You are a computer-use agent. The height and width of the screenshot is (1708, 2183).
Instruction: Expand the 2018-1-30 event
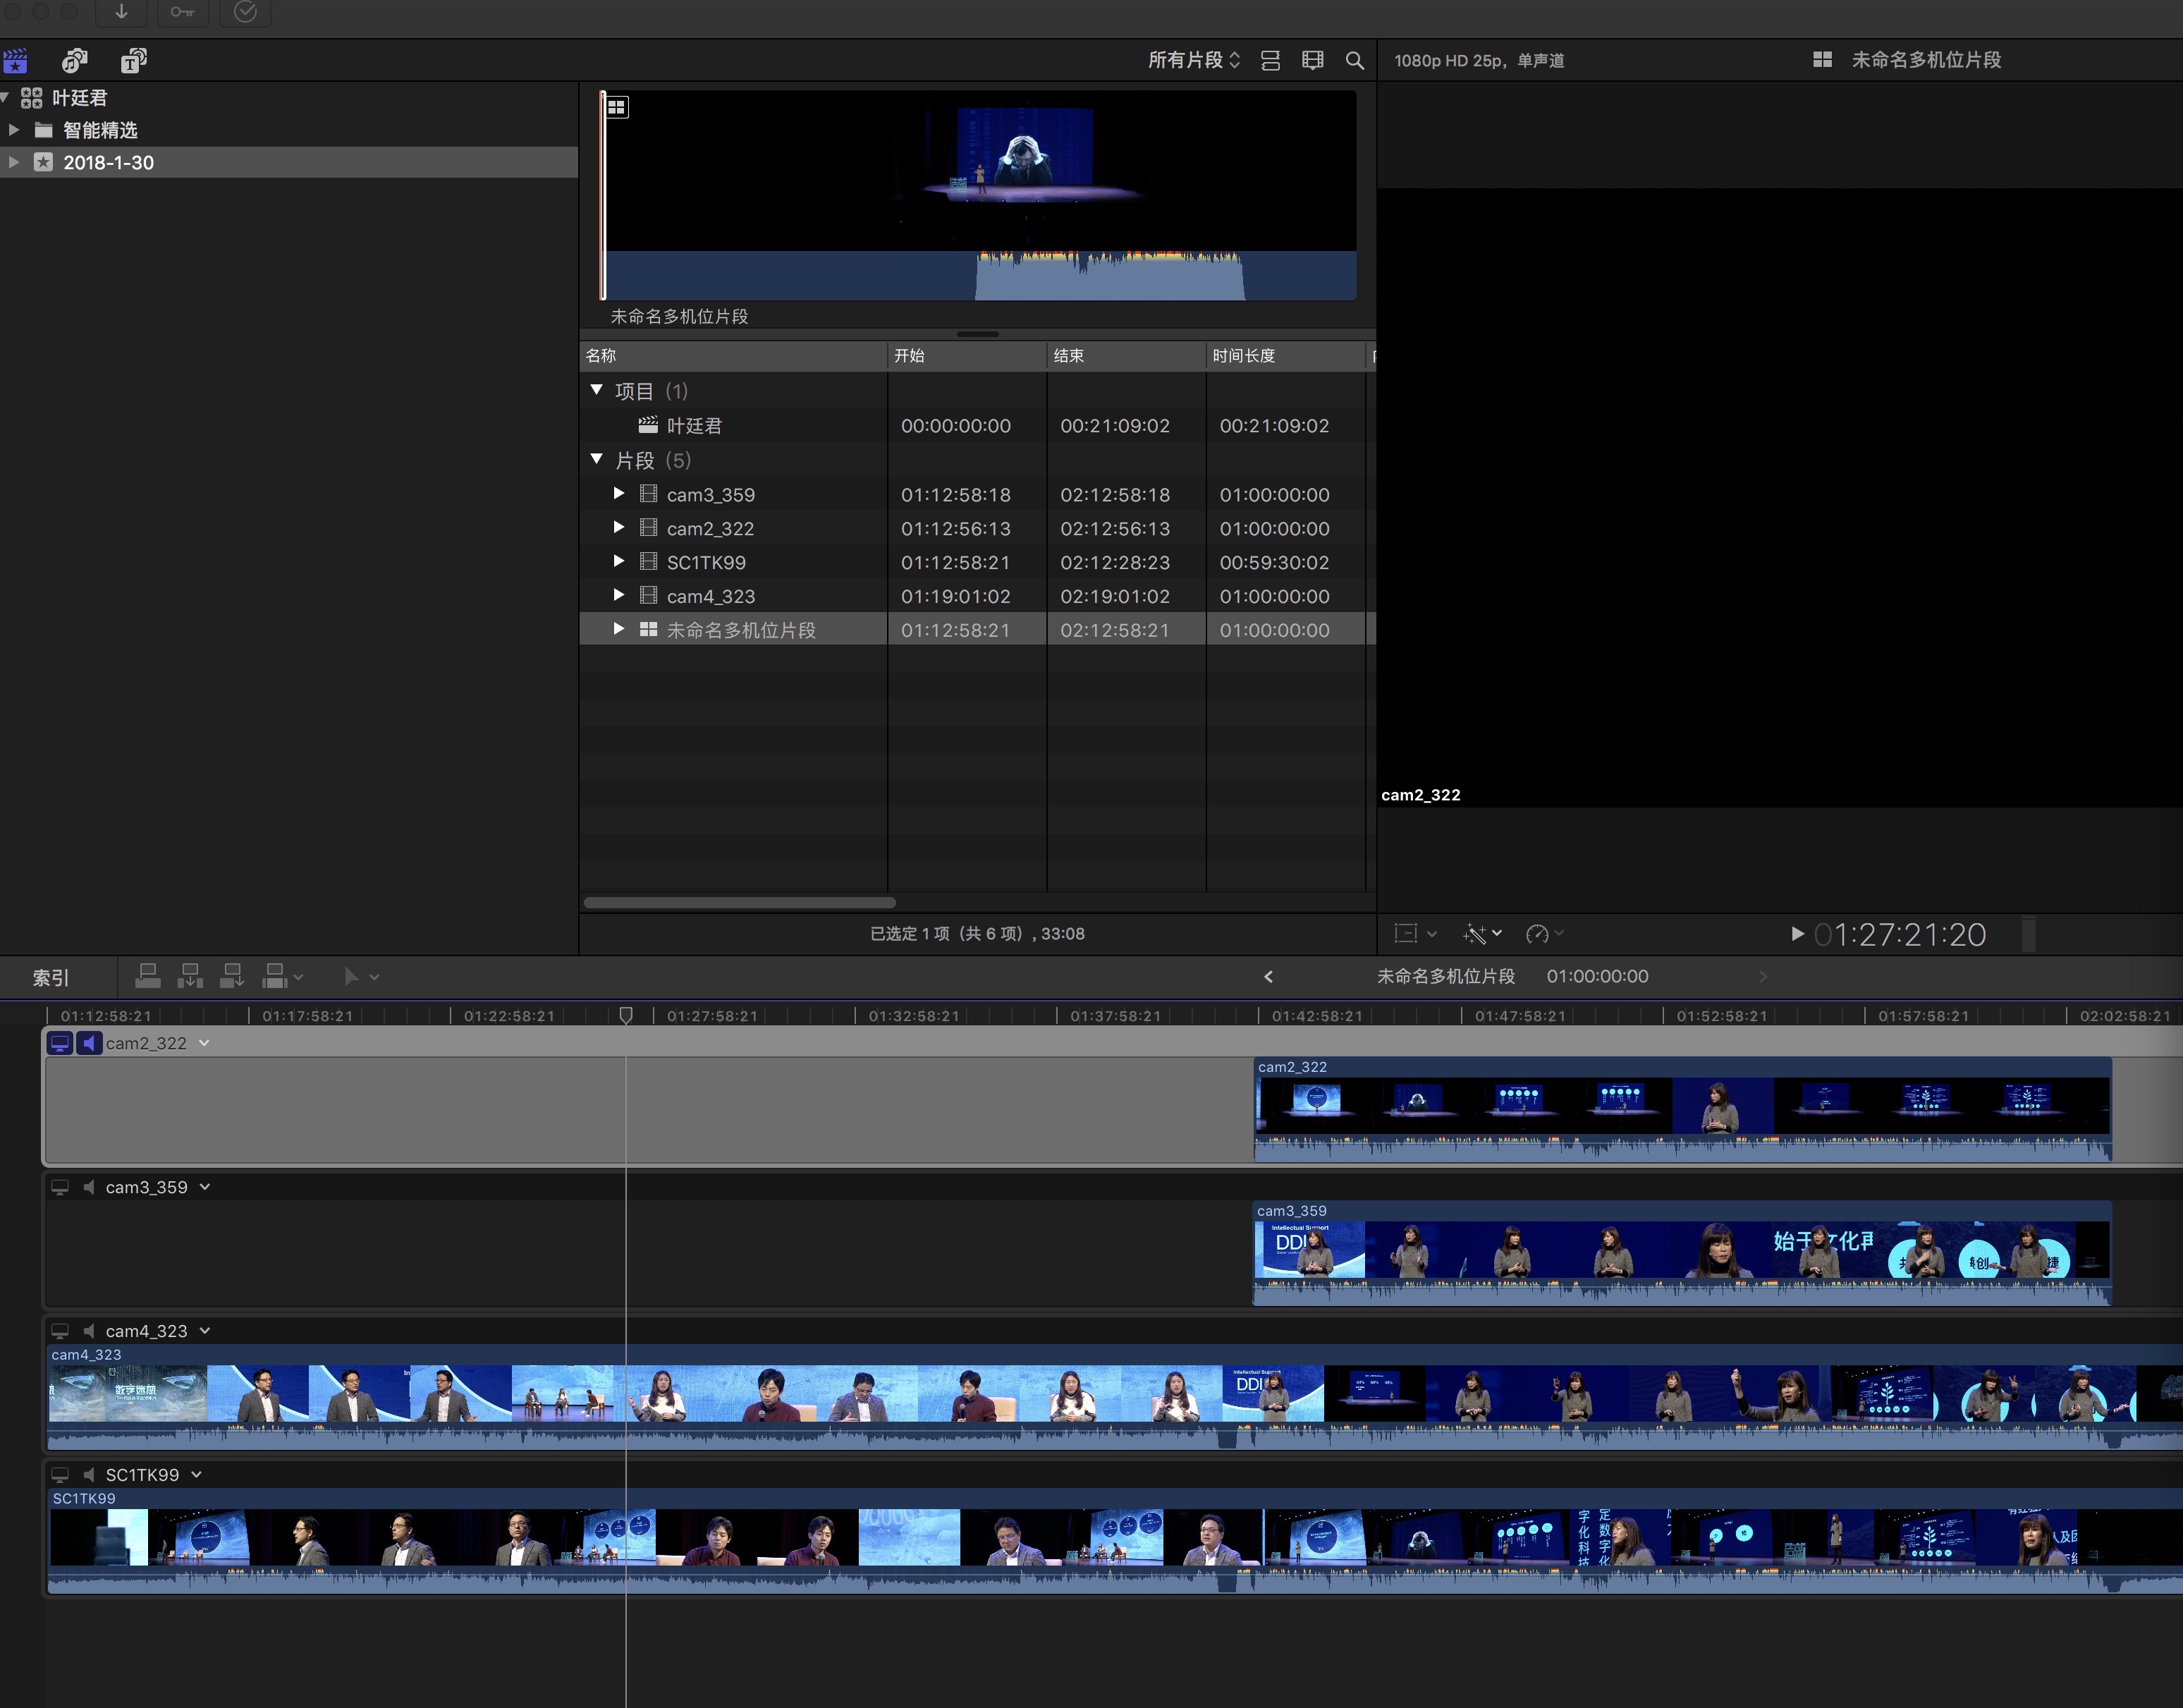(13, 162)
